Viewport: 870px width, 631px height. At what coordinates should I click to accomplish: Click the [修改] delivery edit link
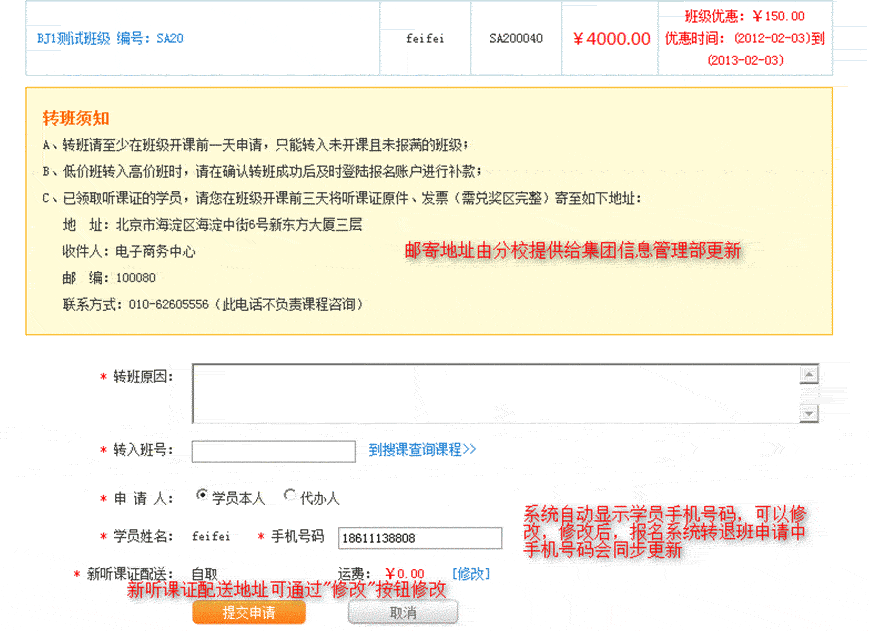(x=471, y=573)
